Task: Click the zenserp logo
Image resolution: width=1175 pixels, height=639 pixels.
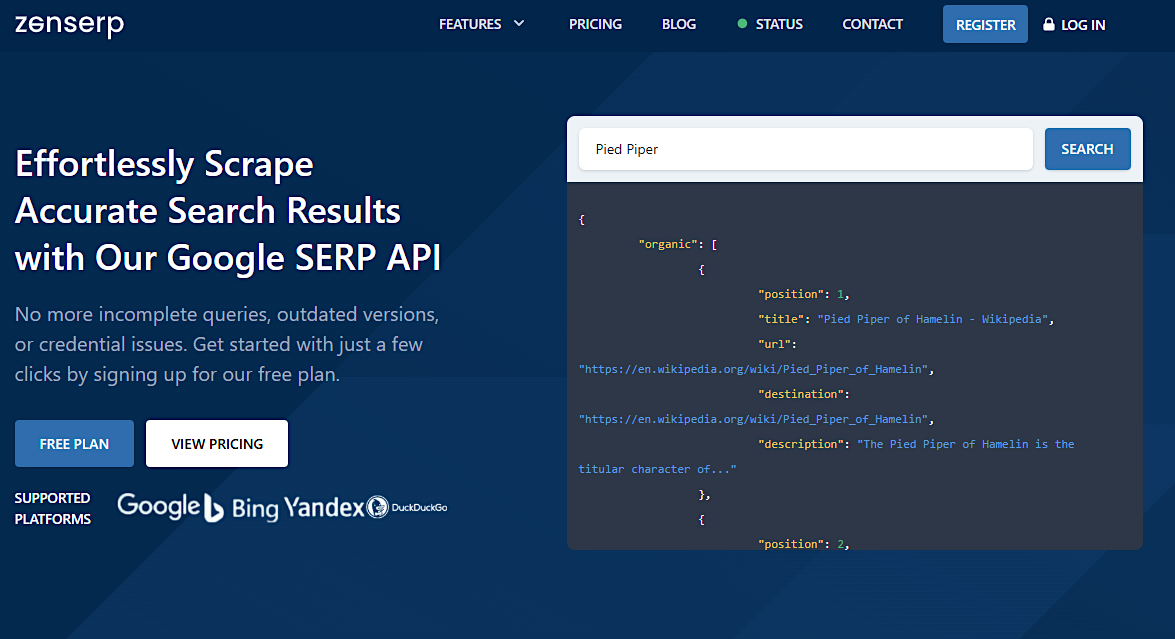Action: pyautogui.click(x=70, y=24)
